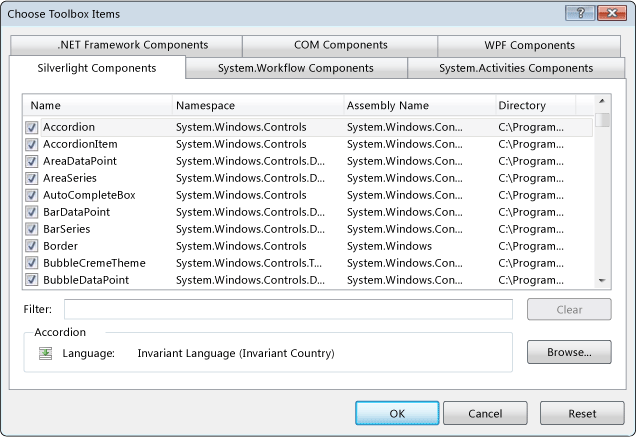
Task: Select the AccordionItem row name
Action: coord(80,144)
